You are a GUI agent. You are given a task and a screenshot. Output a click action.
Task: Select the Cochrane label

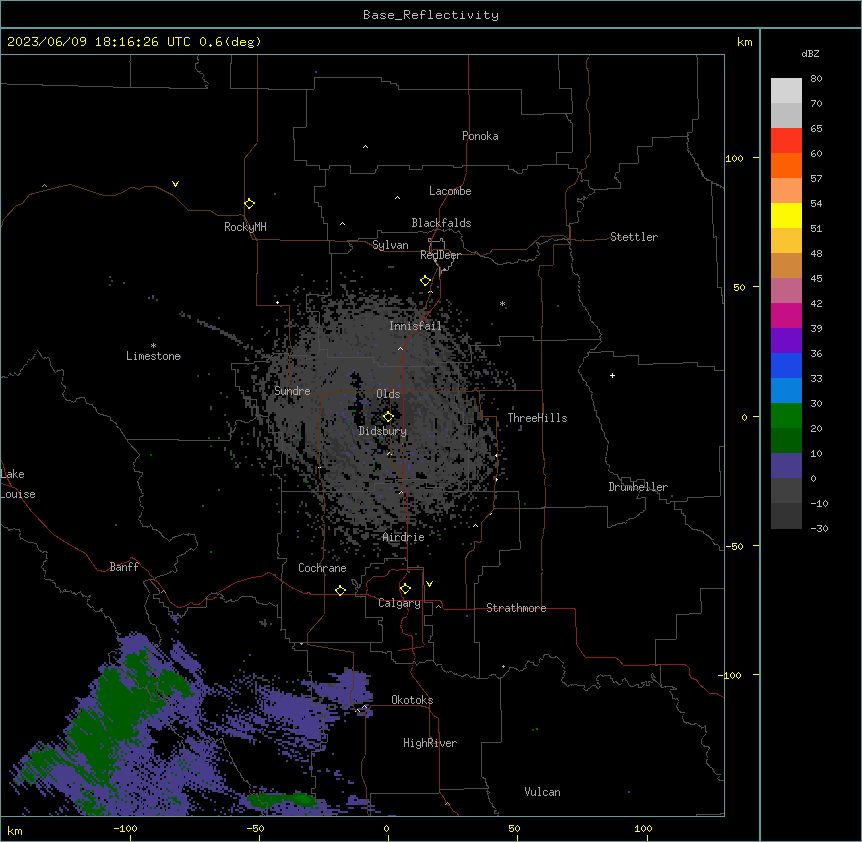322,568
